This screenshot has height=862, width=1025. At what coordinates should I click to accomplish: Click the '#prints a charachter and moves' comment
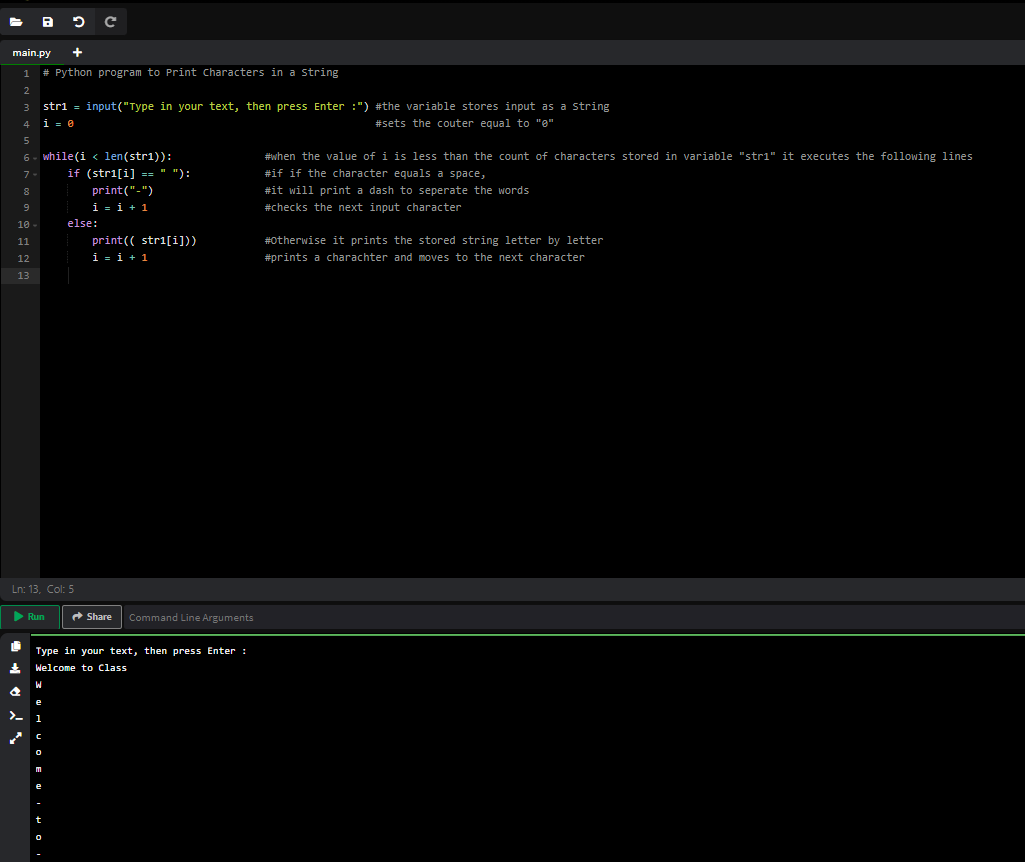click(425, 257)
